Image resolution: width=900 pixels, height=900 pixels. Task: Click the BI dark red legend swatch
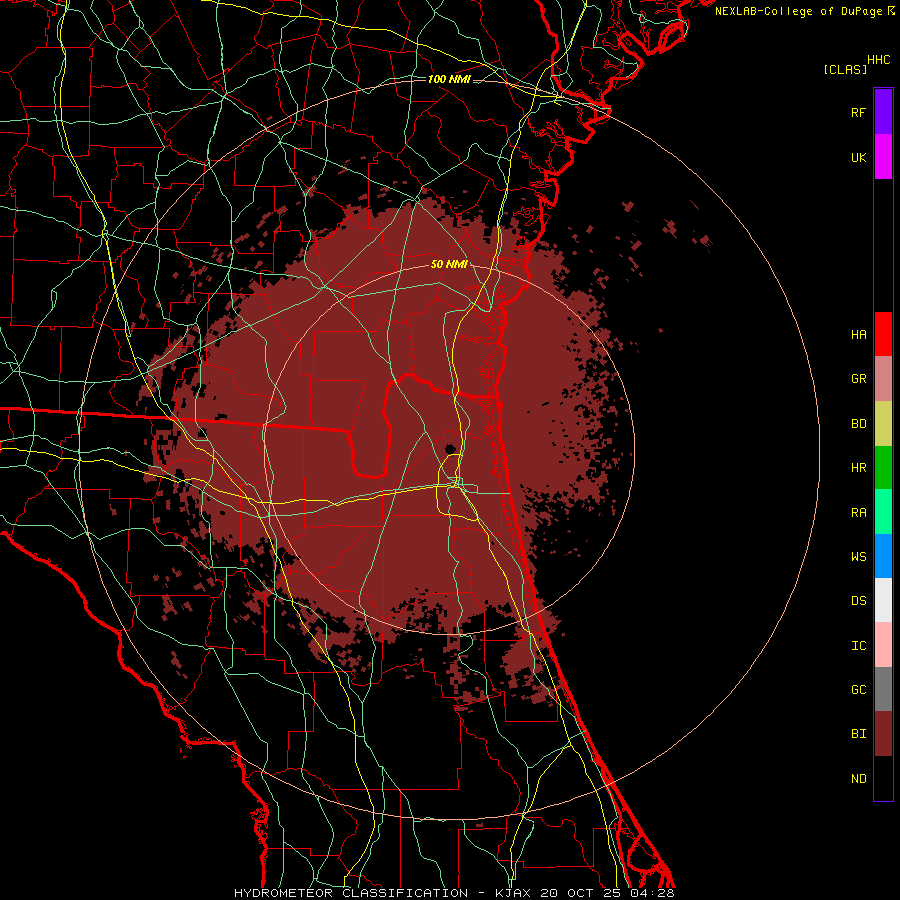coord(883,734)
